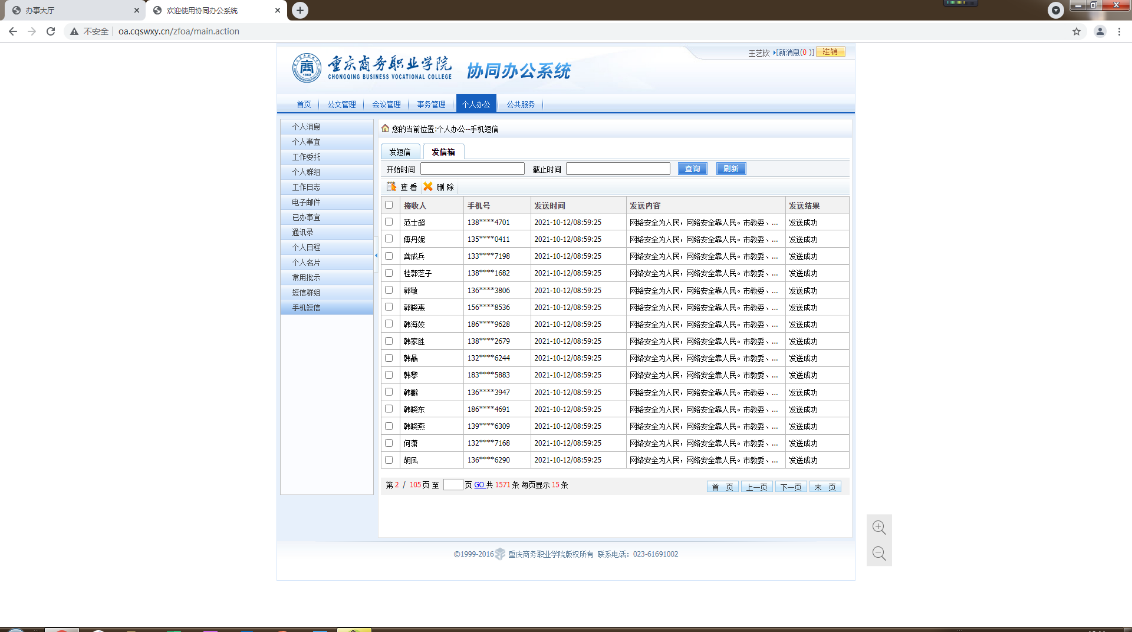
Task: Check the row with phone 138****4701
Action: (389, 222)
